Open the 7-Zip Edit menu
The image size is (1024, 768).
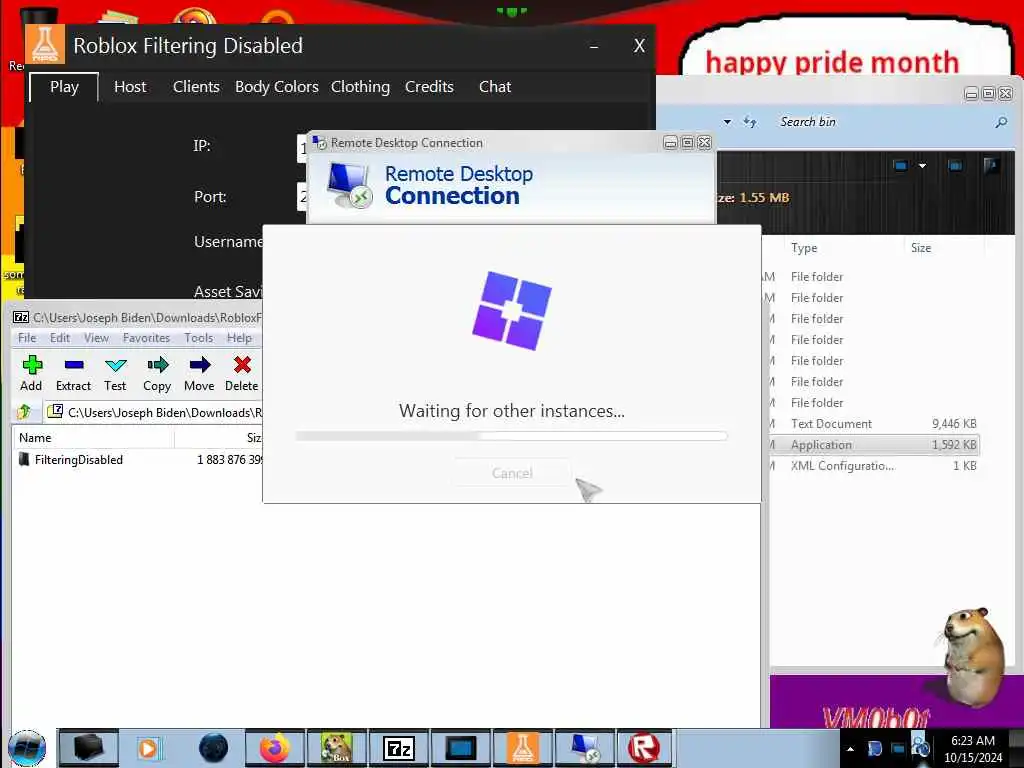pos(59,338)
